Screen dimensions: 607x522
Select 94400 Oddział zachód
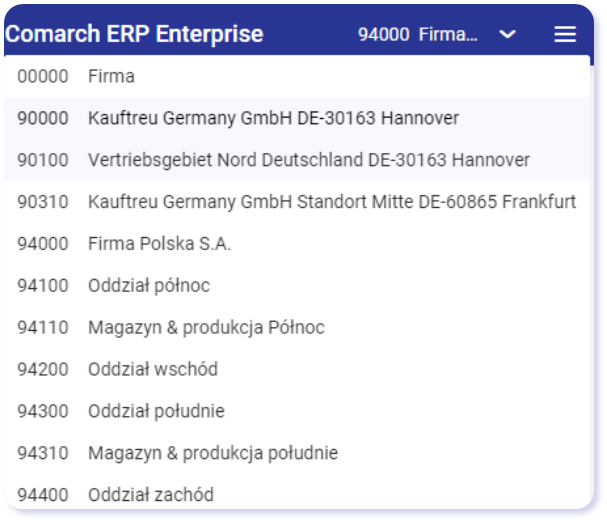pos(297,491)
